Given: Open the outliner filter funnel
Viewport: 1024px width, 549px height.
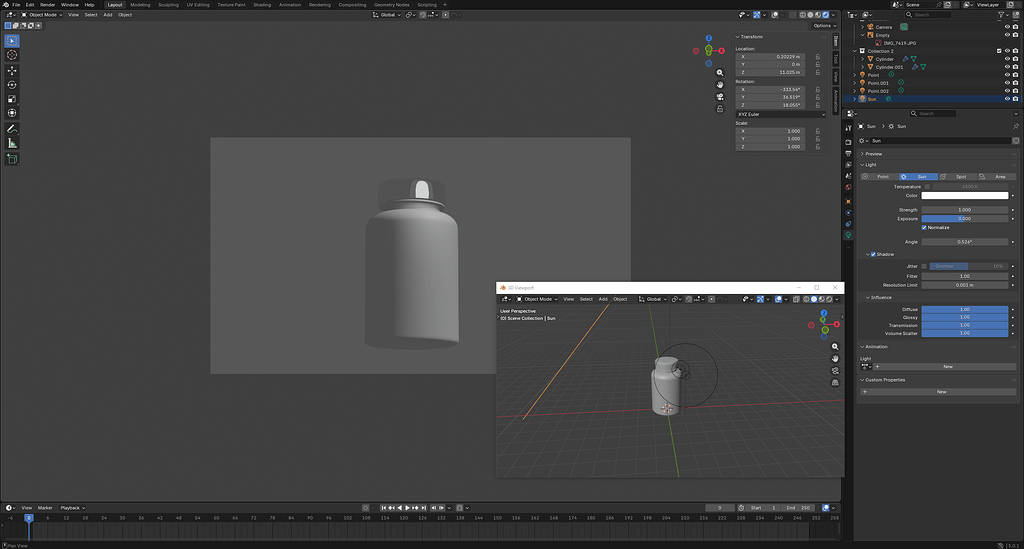Looking at the screenshot, I should 1001,14.
